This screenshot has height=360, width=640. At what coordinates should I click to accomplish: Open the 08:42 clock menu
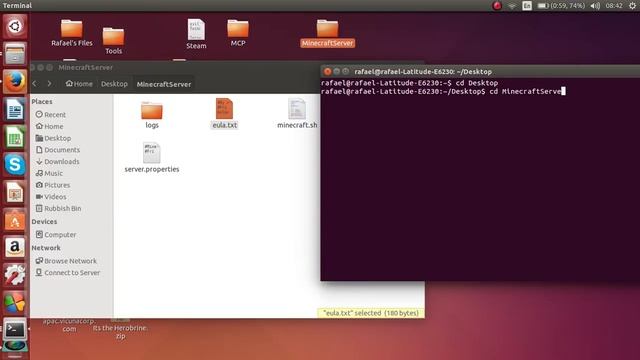[614, 6]
